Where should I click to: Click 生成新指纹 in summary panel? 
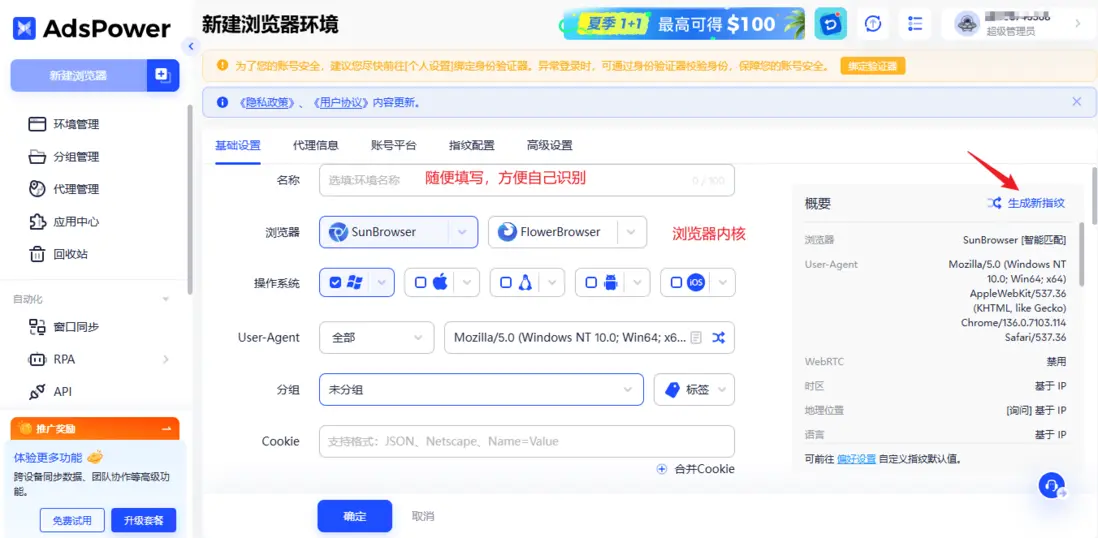[x=1027, y=203]
